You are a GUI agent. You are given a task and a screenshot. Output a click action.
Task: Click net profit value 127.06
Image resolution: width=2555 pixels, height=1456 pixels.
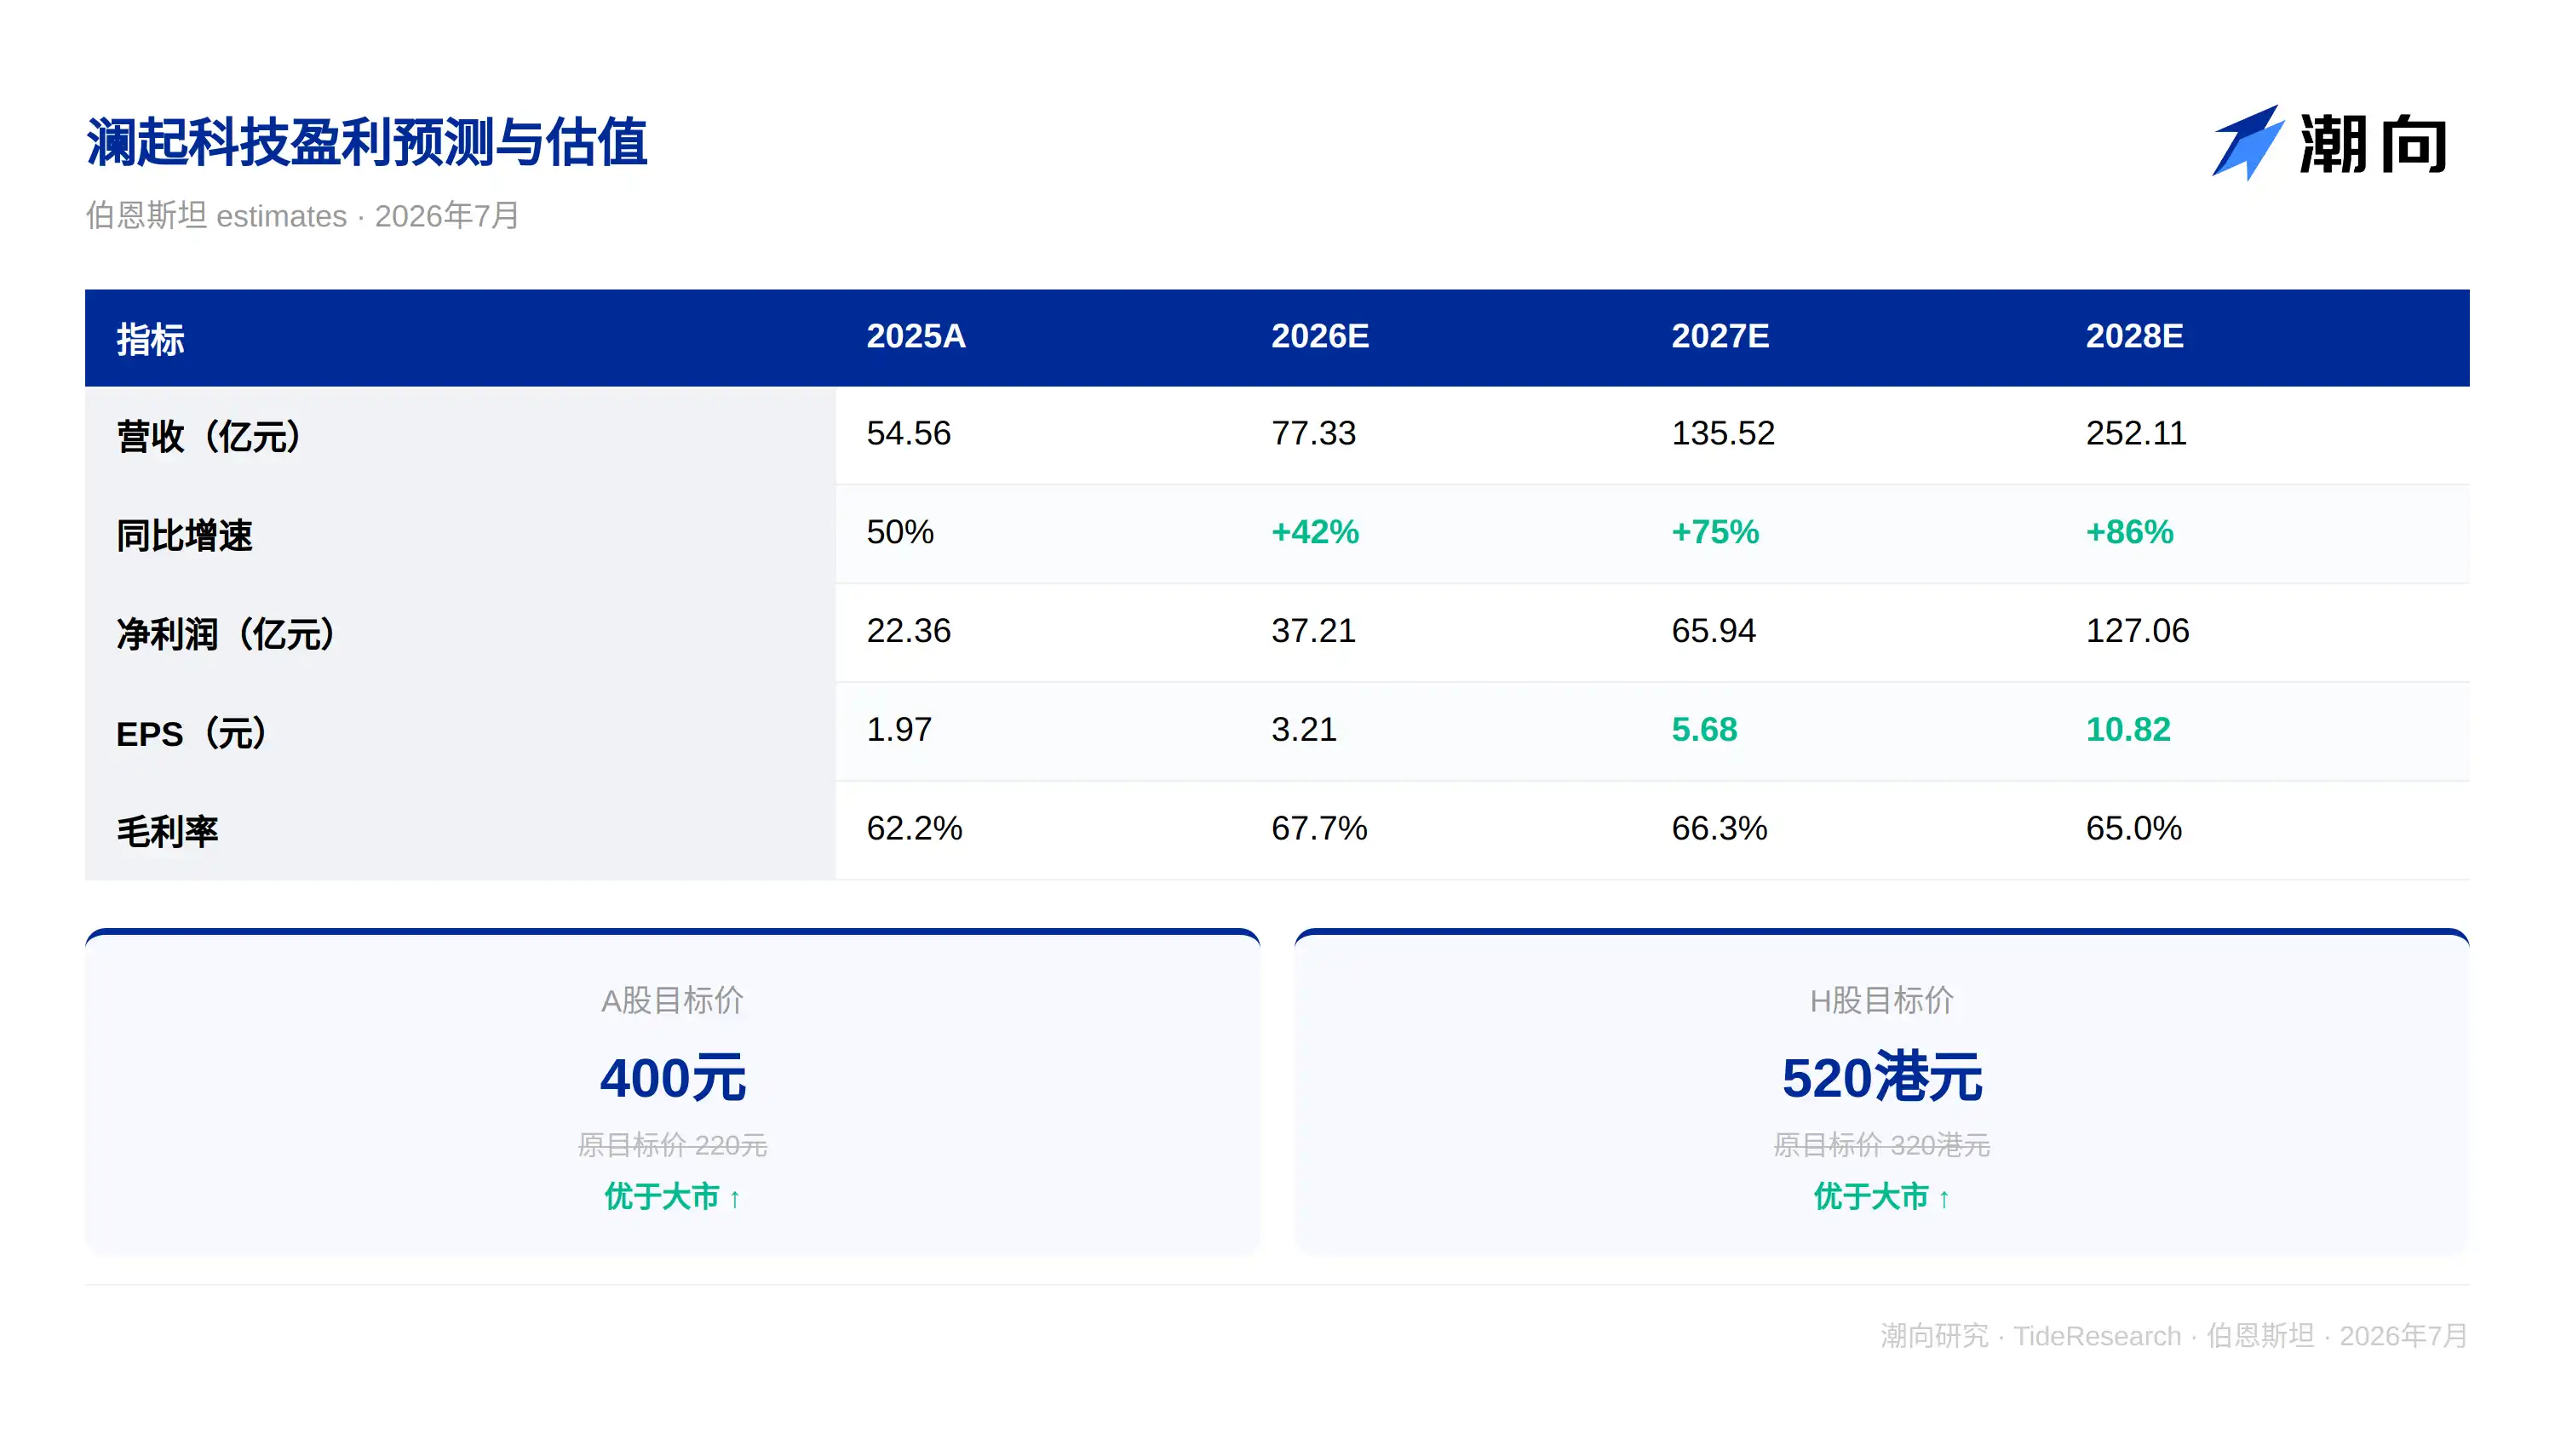click(2137, 631)
